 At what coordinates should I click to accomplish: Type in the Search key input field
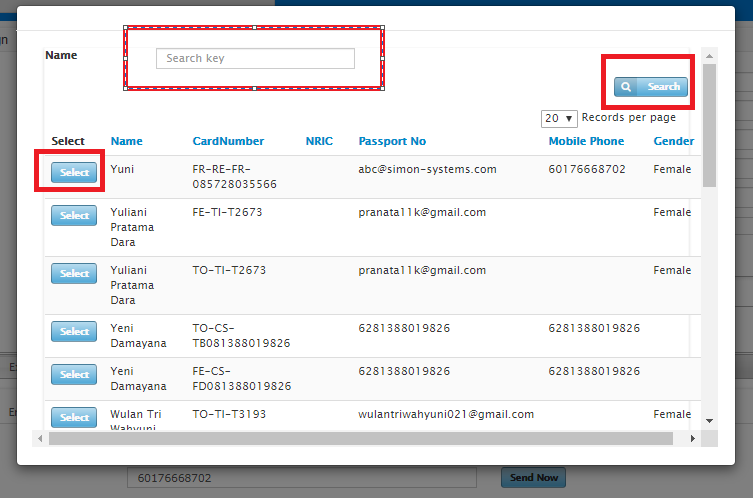[x=255, y=59]
